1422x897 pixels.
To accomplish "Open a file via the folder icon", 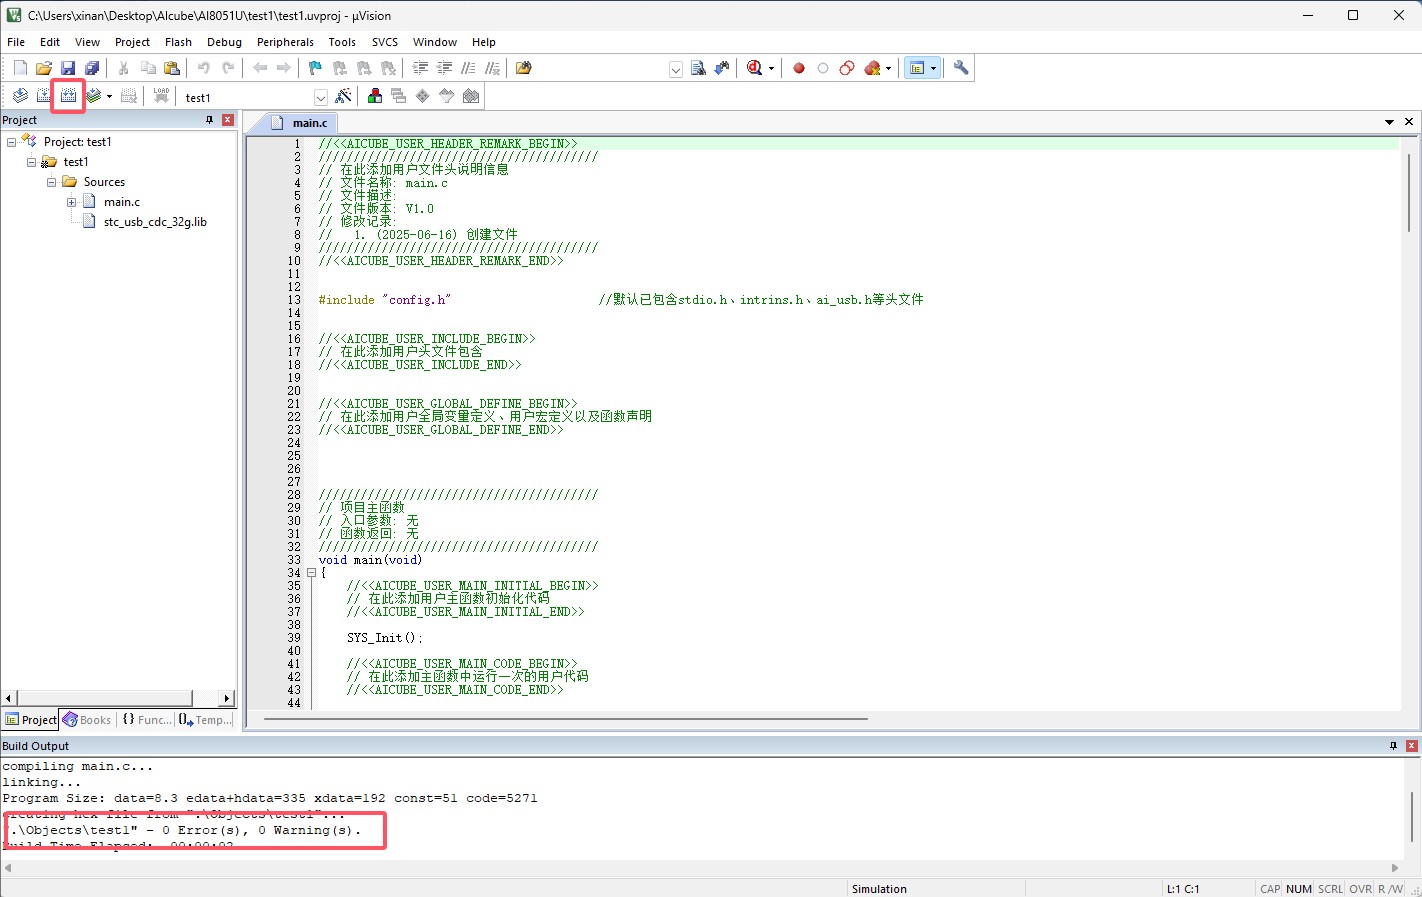I will click(44, 68).
